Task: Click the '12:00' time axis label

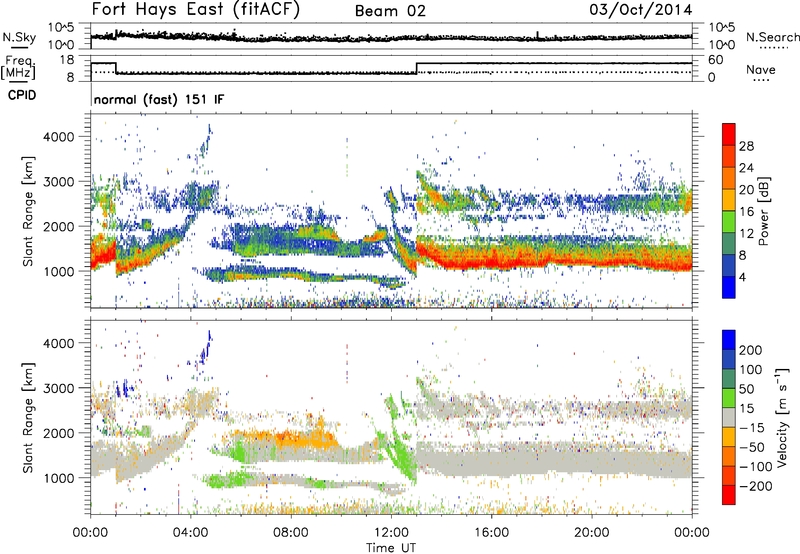Action: [x=391, y=533]
